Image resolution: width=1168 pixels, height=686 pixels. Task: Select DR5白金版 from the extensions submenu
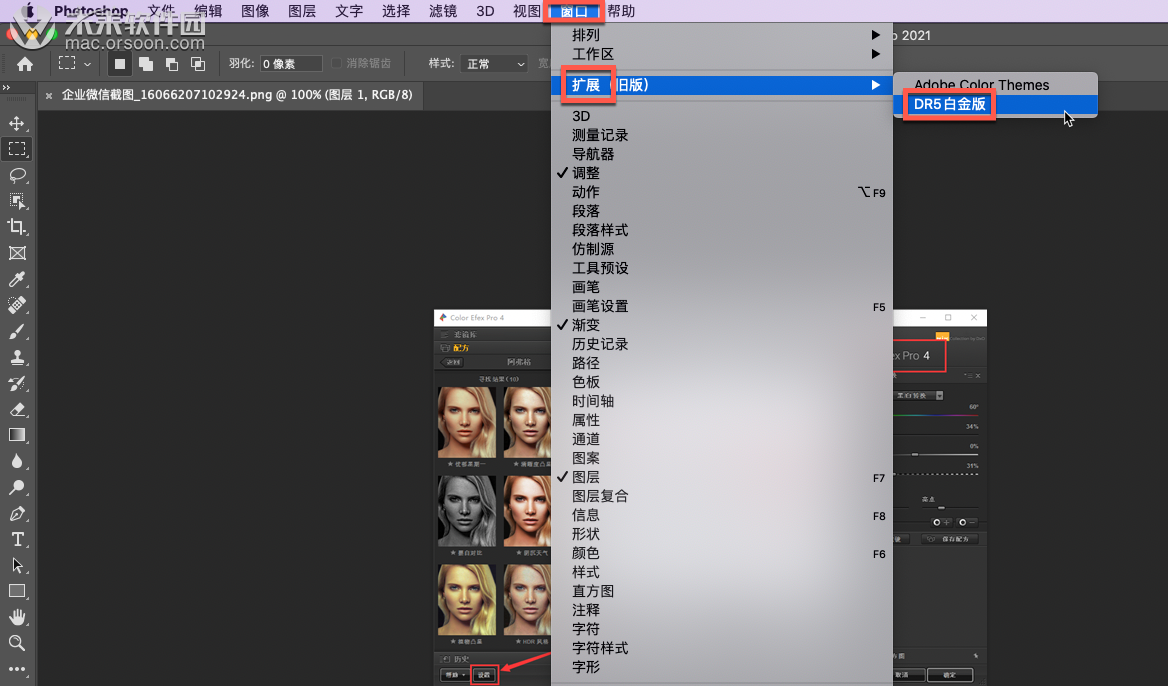point(947,104)
